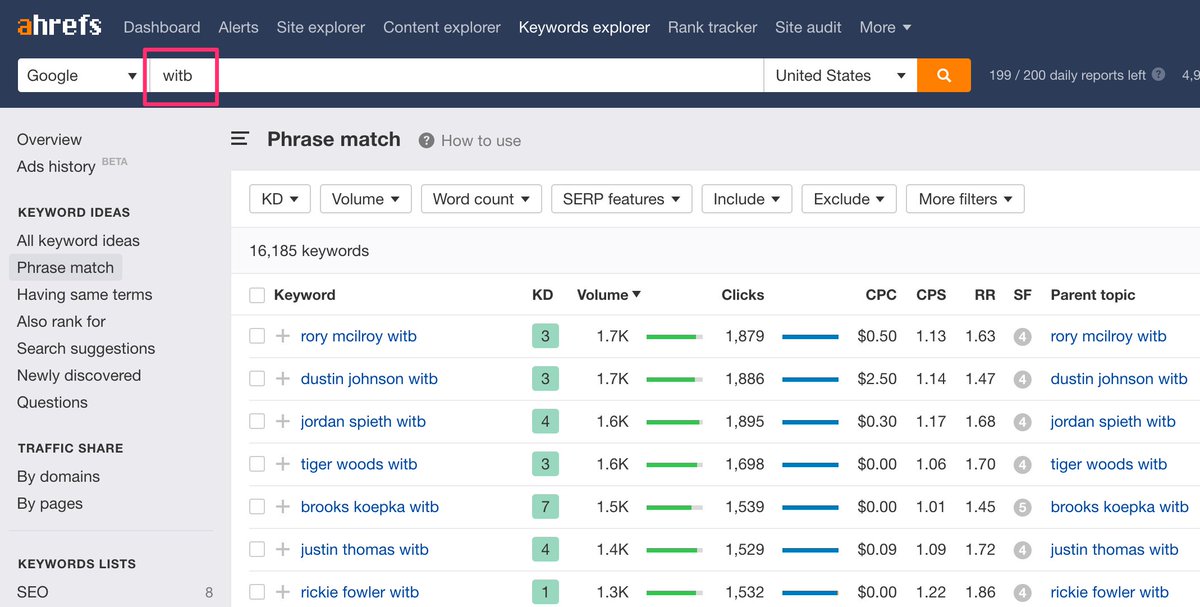The image size is (1200, 607).
Task: Open SERP features badge for brooks koepka witb
Action: 1022,507
